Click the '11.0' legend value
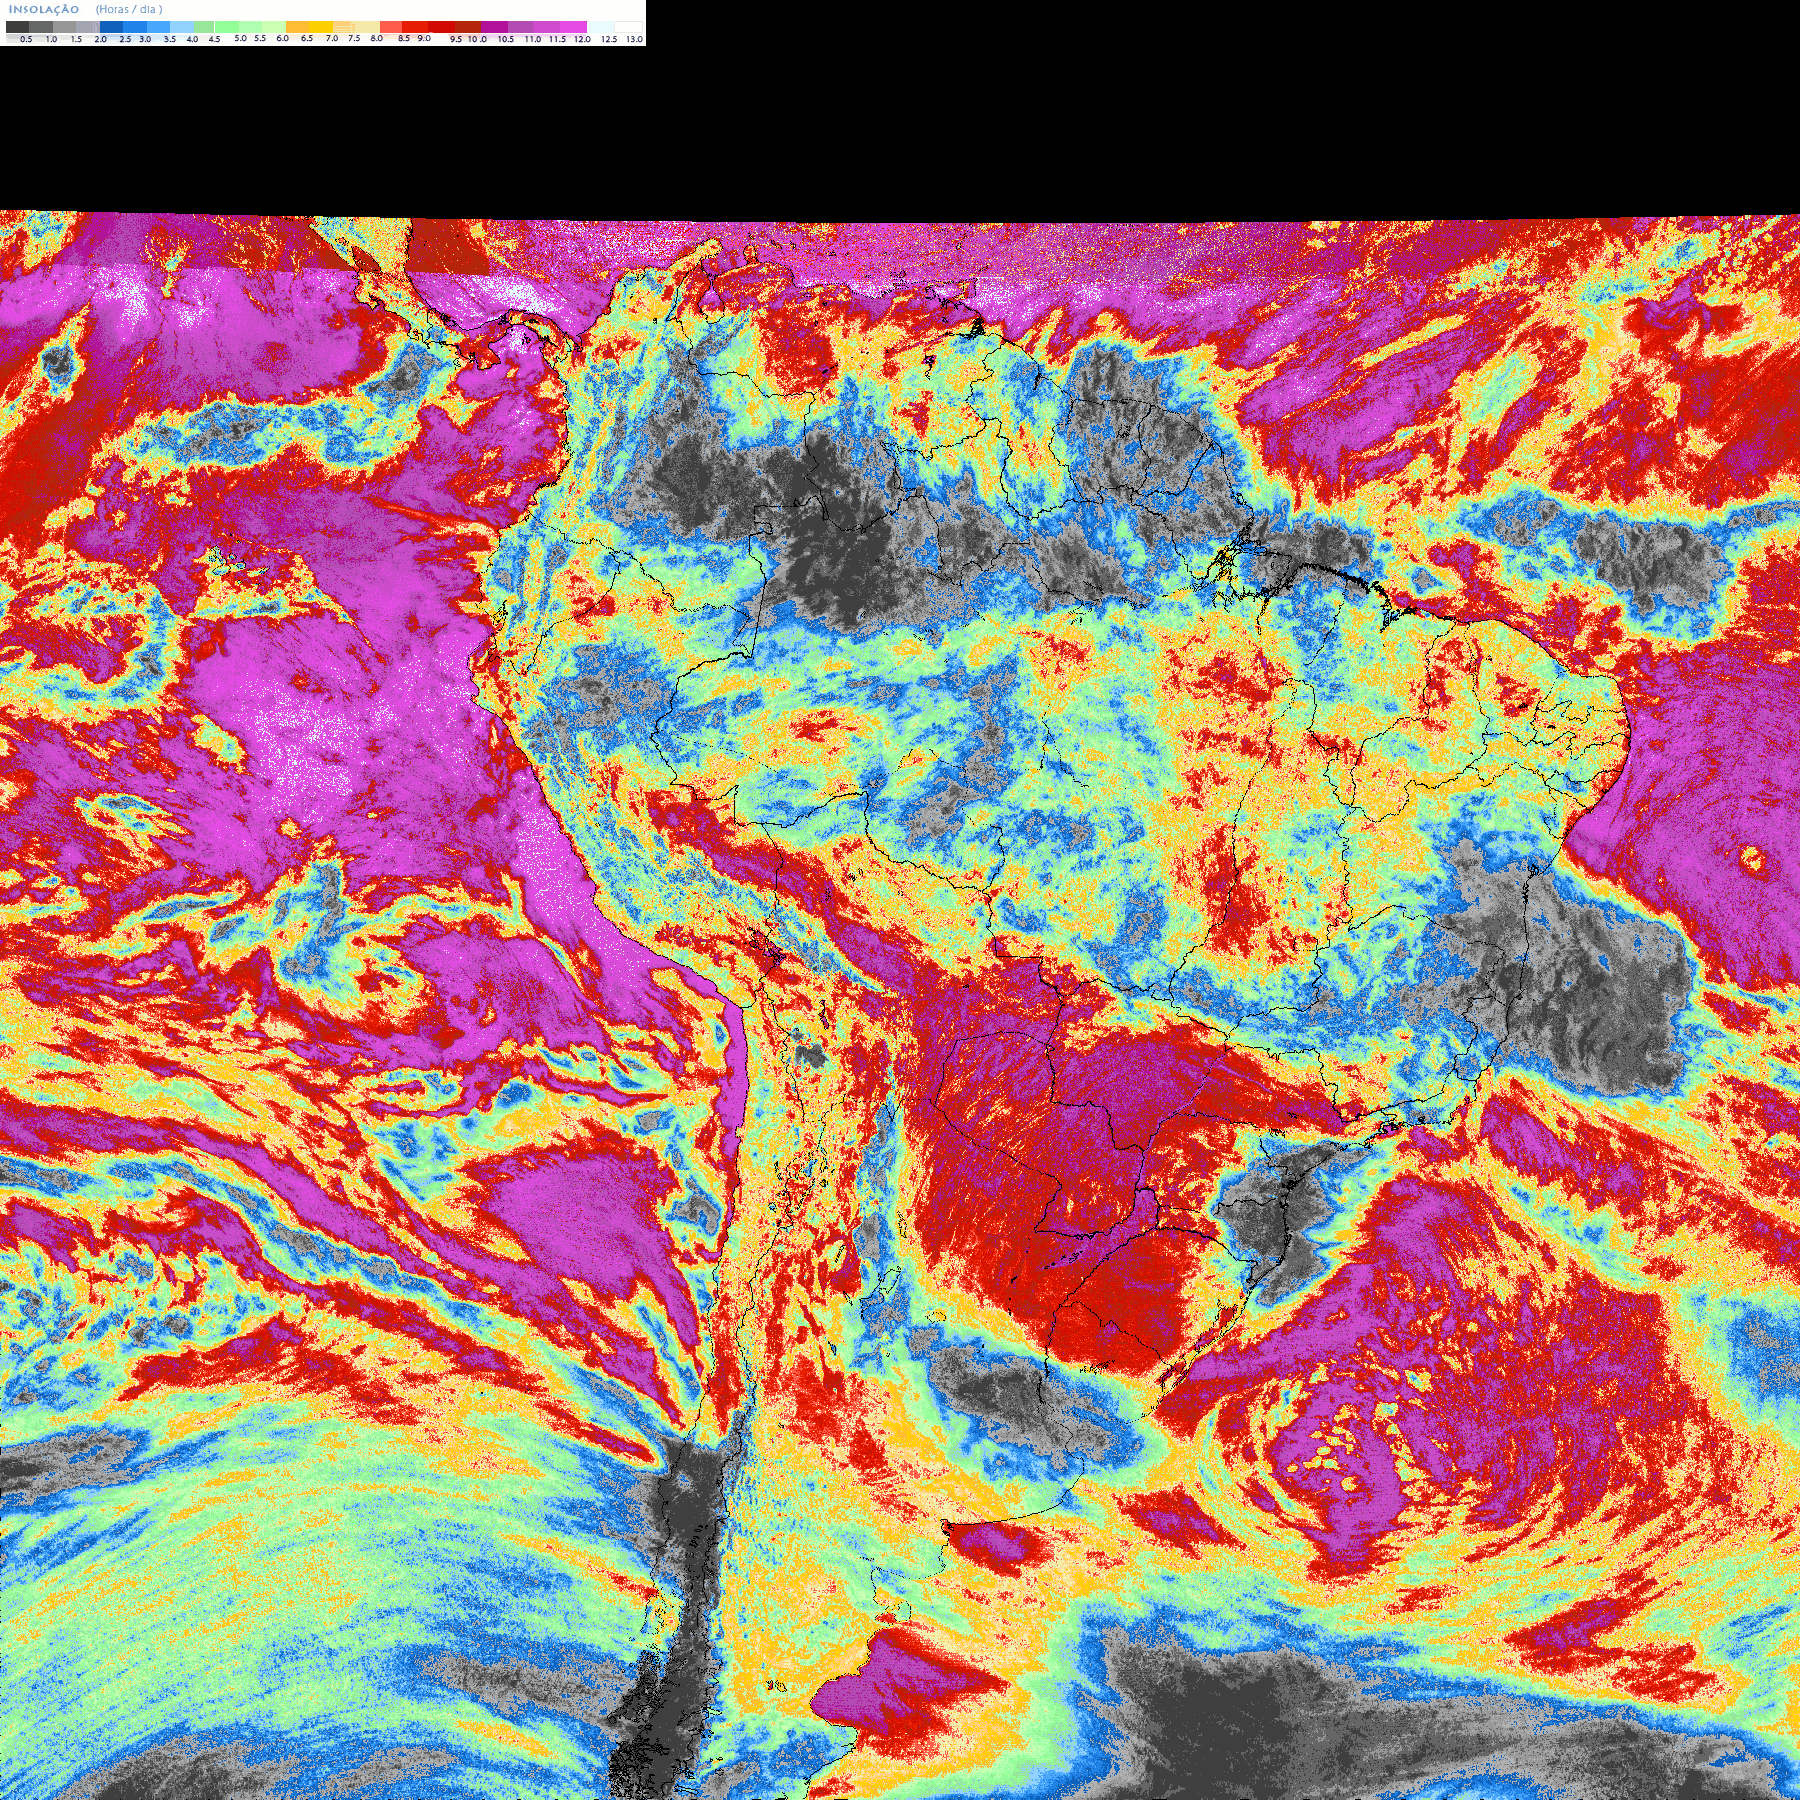The image size is (1800, 1800). coord(533,39)
